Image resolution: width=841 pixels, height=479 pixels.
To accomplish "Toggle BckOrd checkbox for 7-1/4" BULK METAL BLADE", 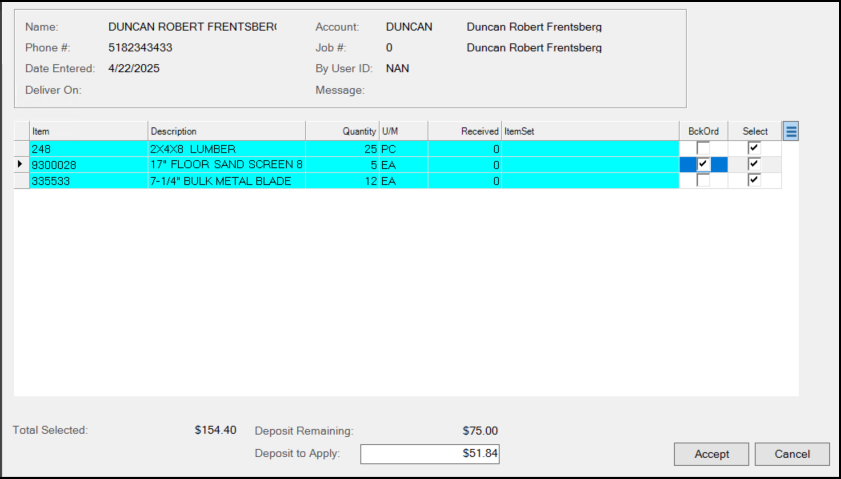I will click(x=703, y=181).
